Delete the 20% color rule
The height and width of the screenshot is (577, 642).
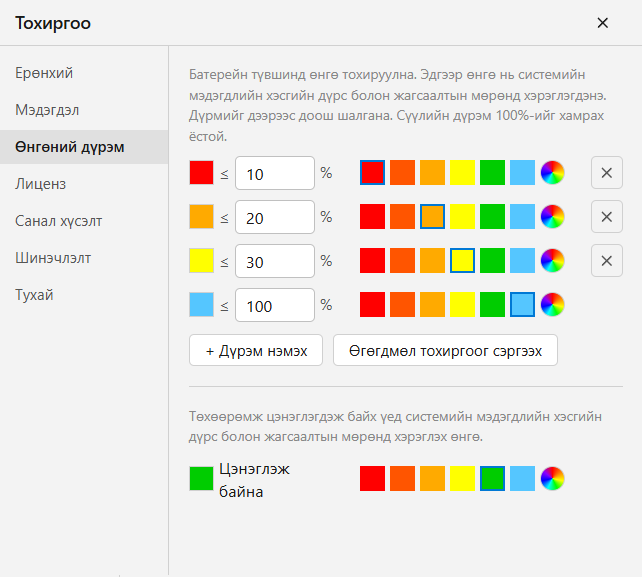(x=607, y=217)
